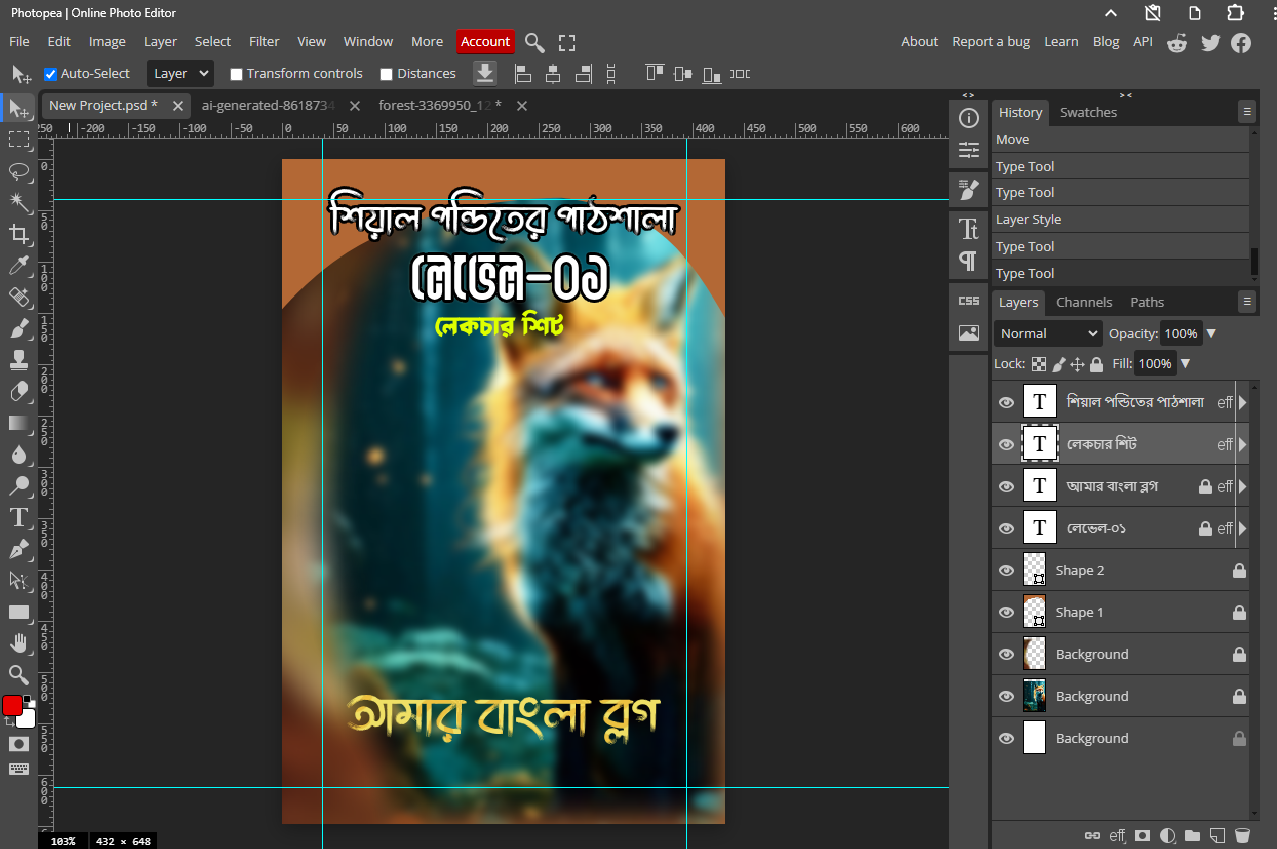Select the Crop tool

[x=19, y=234]
